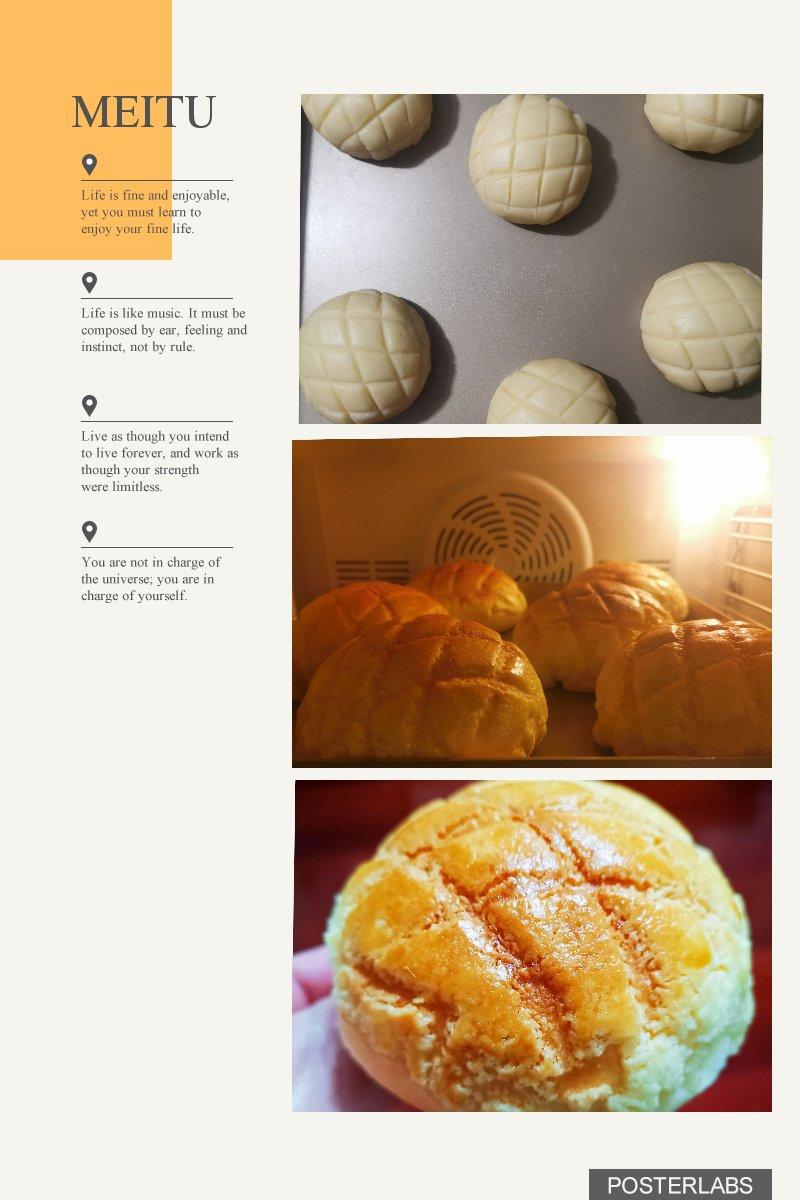Click the 'You are not in charge' paragraph
Image resolution: width=800 pixels, height=1200 pixels.
click(x=151, y=579)
